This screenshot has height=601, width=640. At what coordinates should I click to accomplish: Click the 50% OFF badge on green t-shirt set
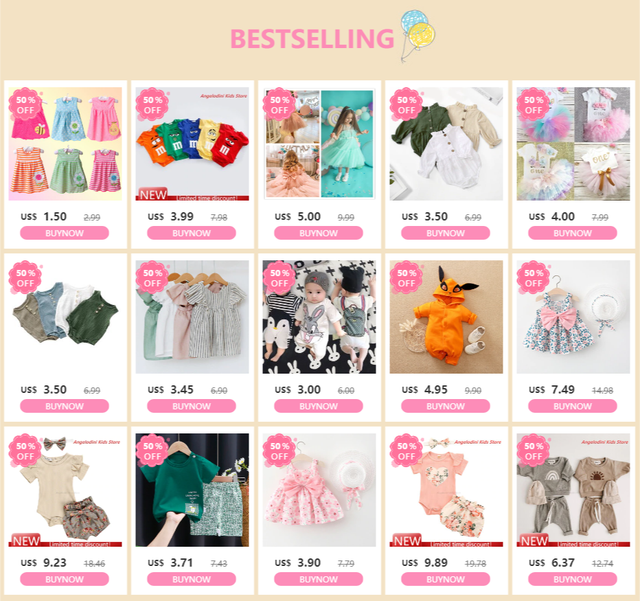tap(153, 451)
